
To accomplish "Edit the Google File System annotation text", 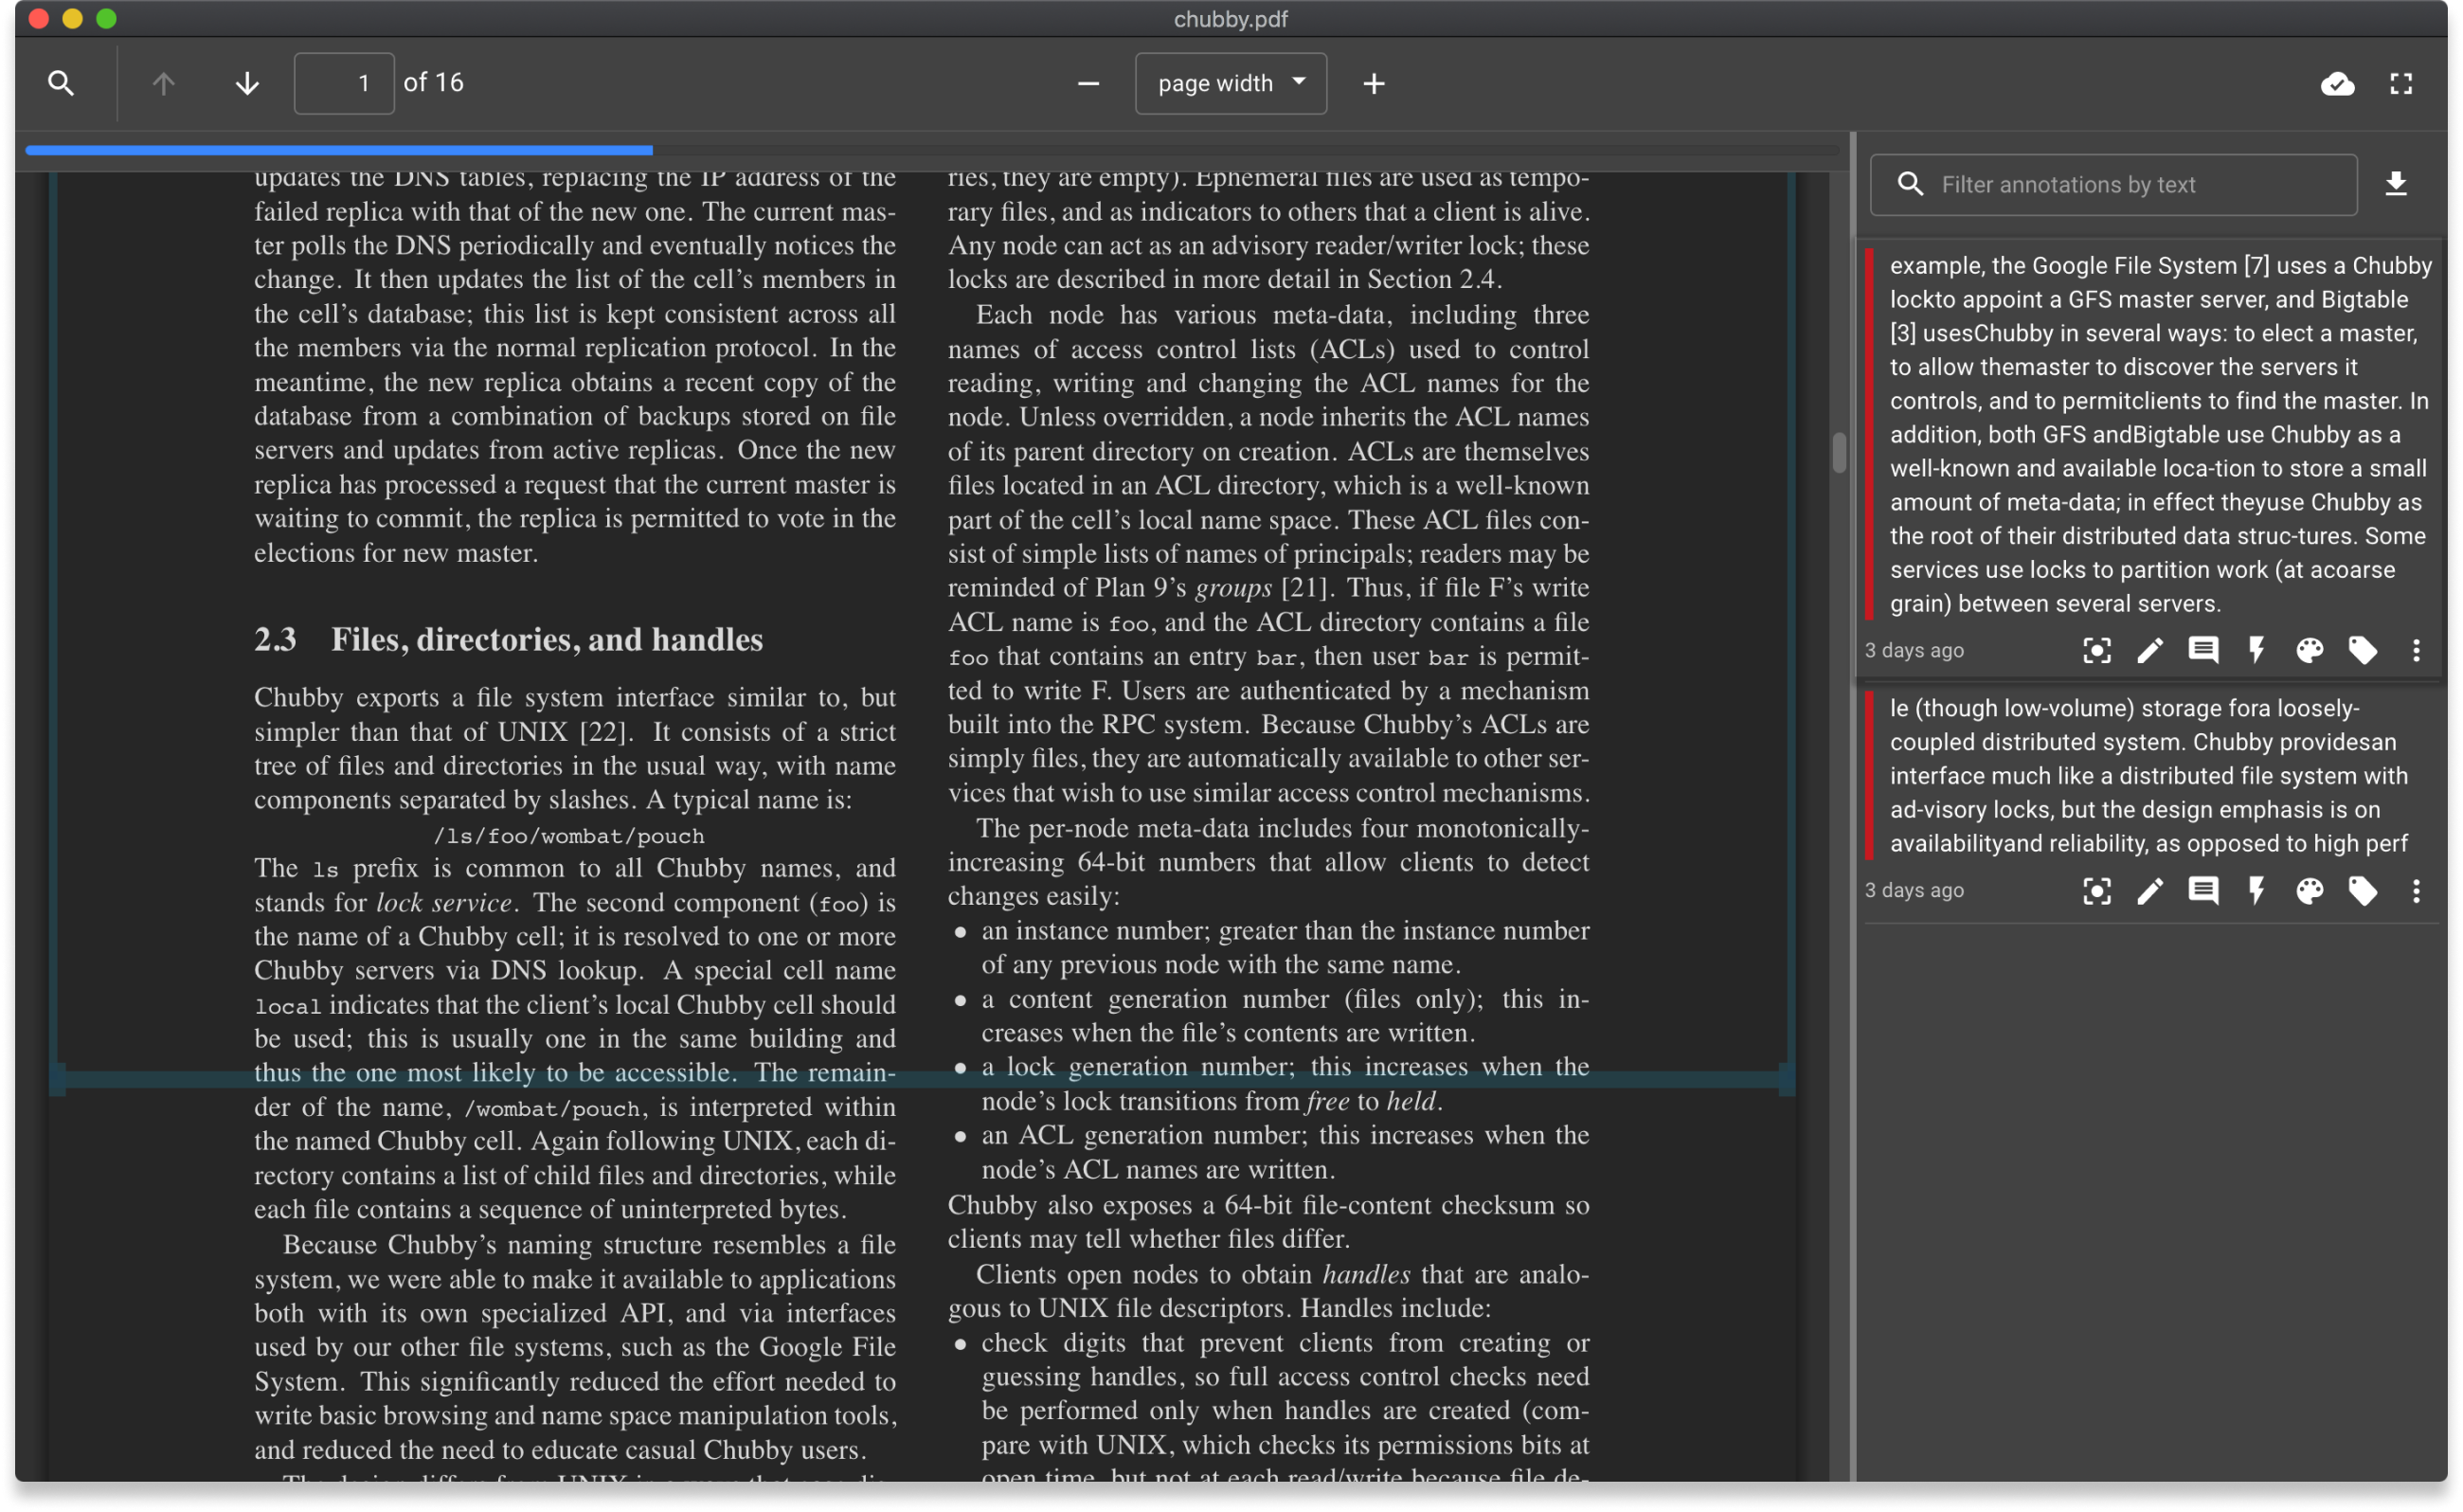I will (x=2149, y=650).
